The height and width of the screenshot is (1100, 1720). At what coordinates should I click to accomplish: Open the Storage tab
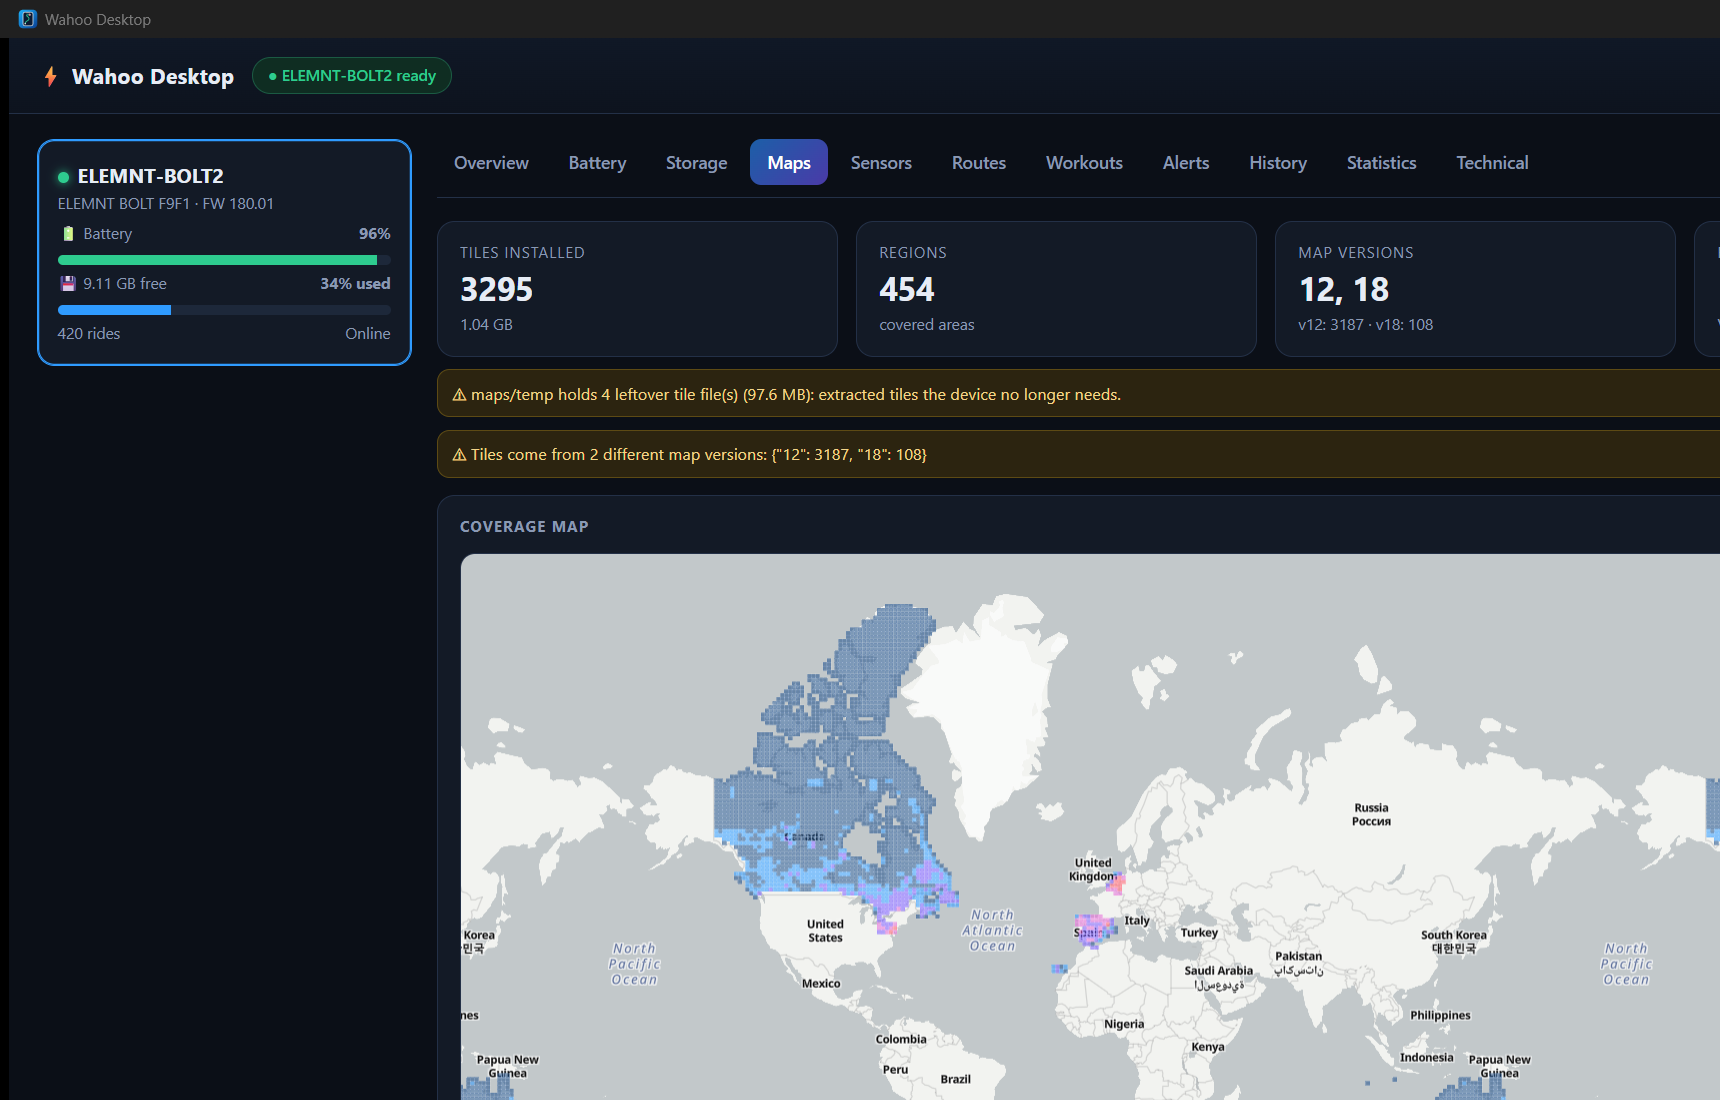coord(697,163)
